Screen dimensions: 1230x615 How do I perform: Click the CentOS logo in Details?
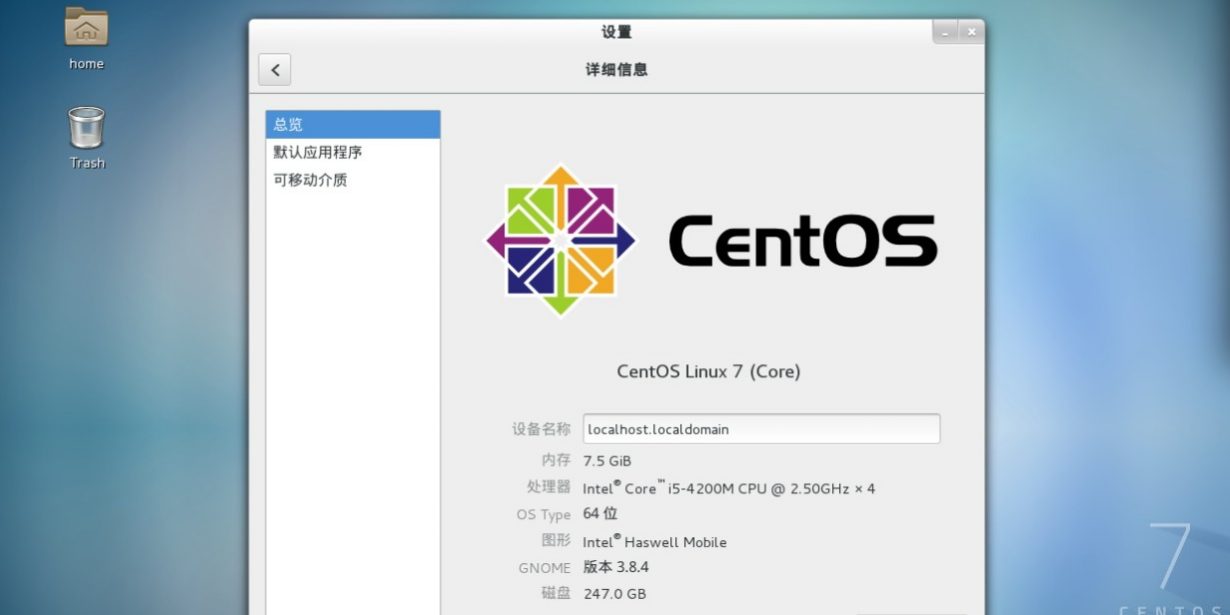pyautogui.click(x=560, y=240)
